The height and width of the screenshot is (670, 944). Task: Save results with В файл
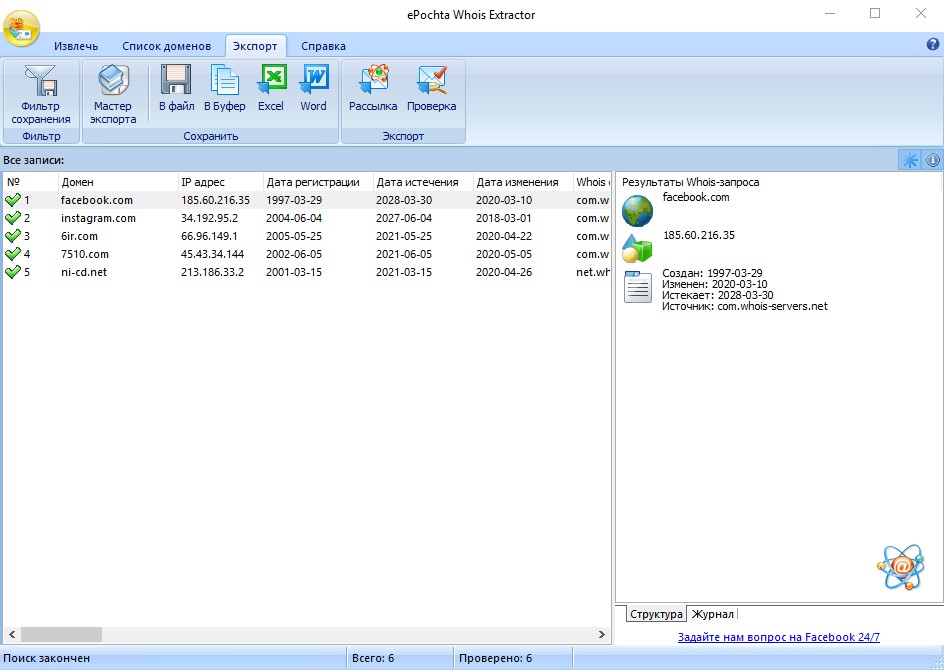[x=176, y=88]
